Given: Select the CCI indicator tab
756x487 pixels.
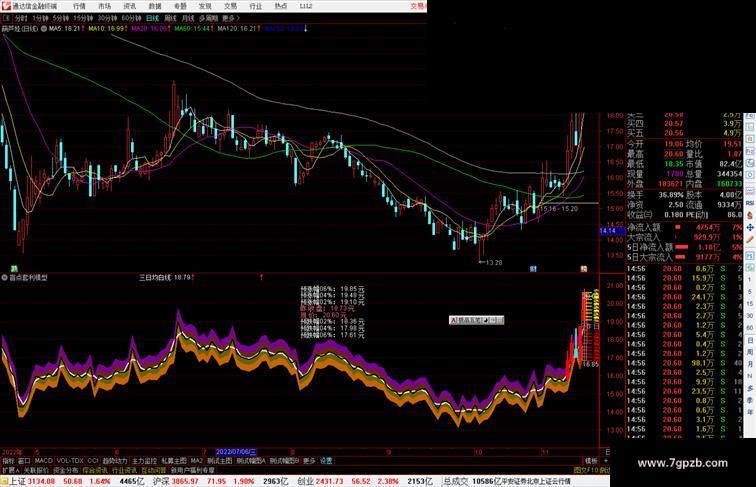Looking at the screenshot, I should (93, 460).
